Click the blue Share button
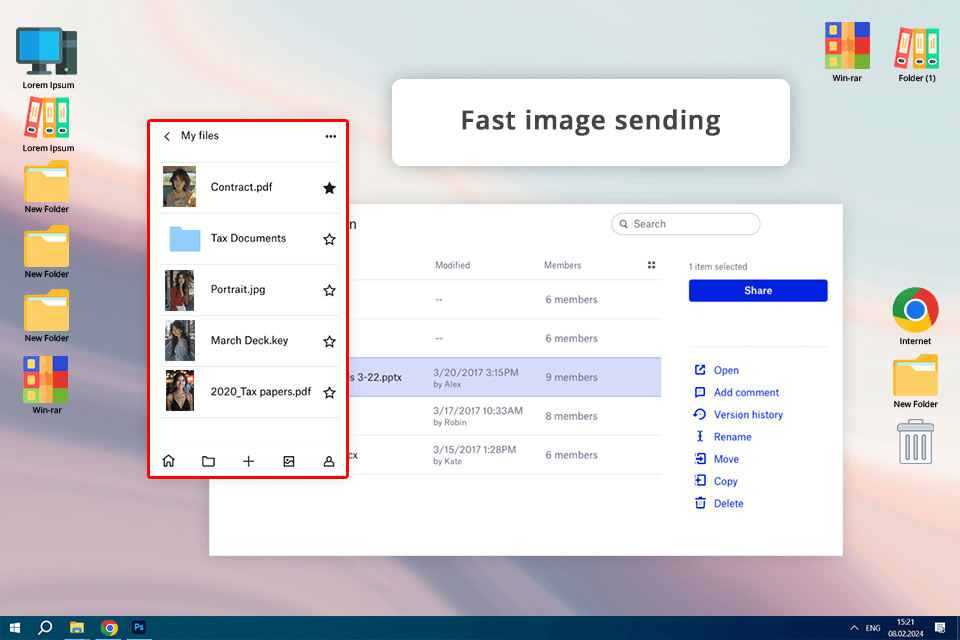960x640 pixels. [x=758, y=290]
